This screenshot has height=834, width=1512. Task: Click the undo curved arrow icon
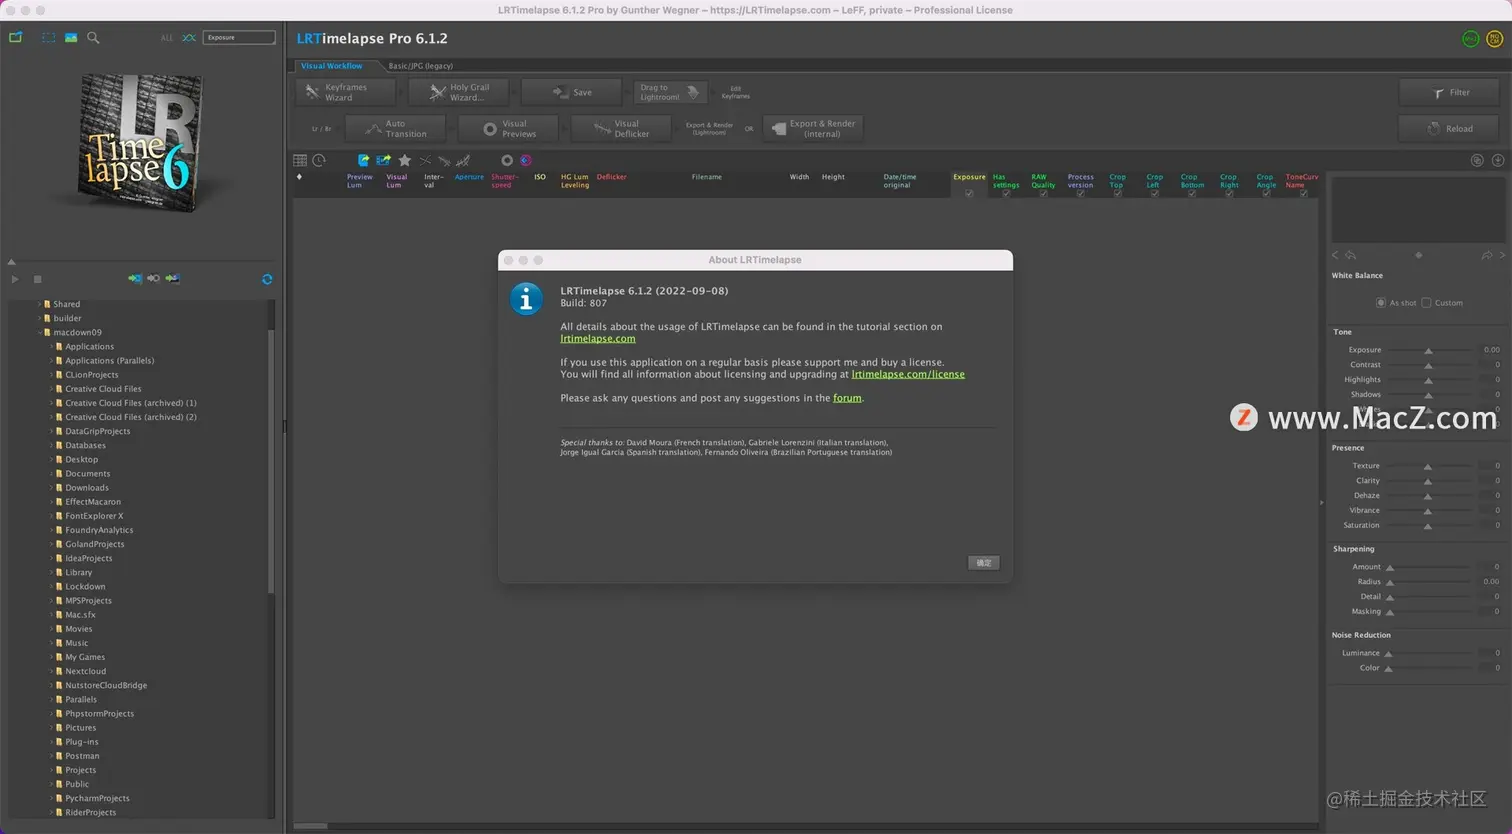pyautogui.click(x=1350, y=255)
